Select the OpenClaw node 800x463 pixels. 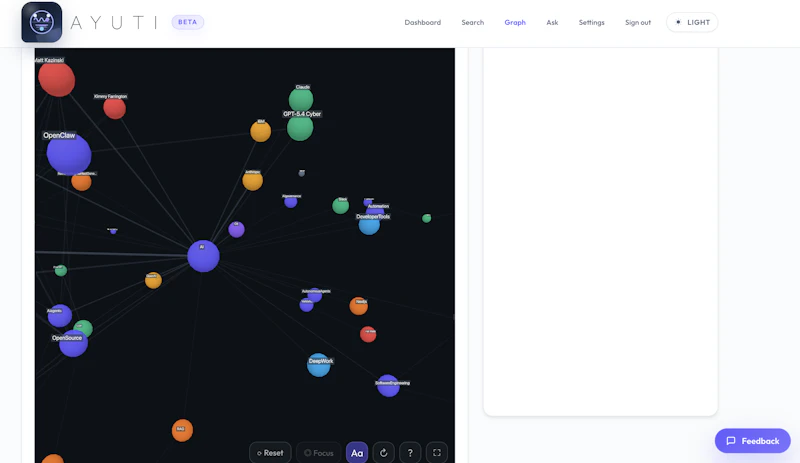pos(69,154)
